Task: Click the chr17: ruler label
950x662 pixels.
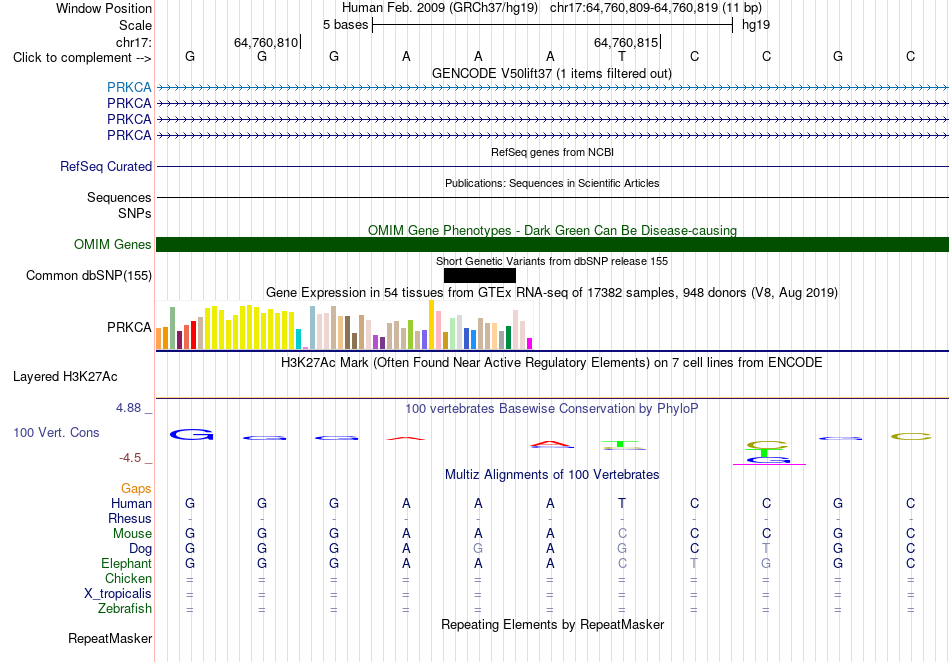Action: pyautogui.click(x=134, y=42)
